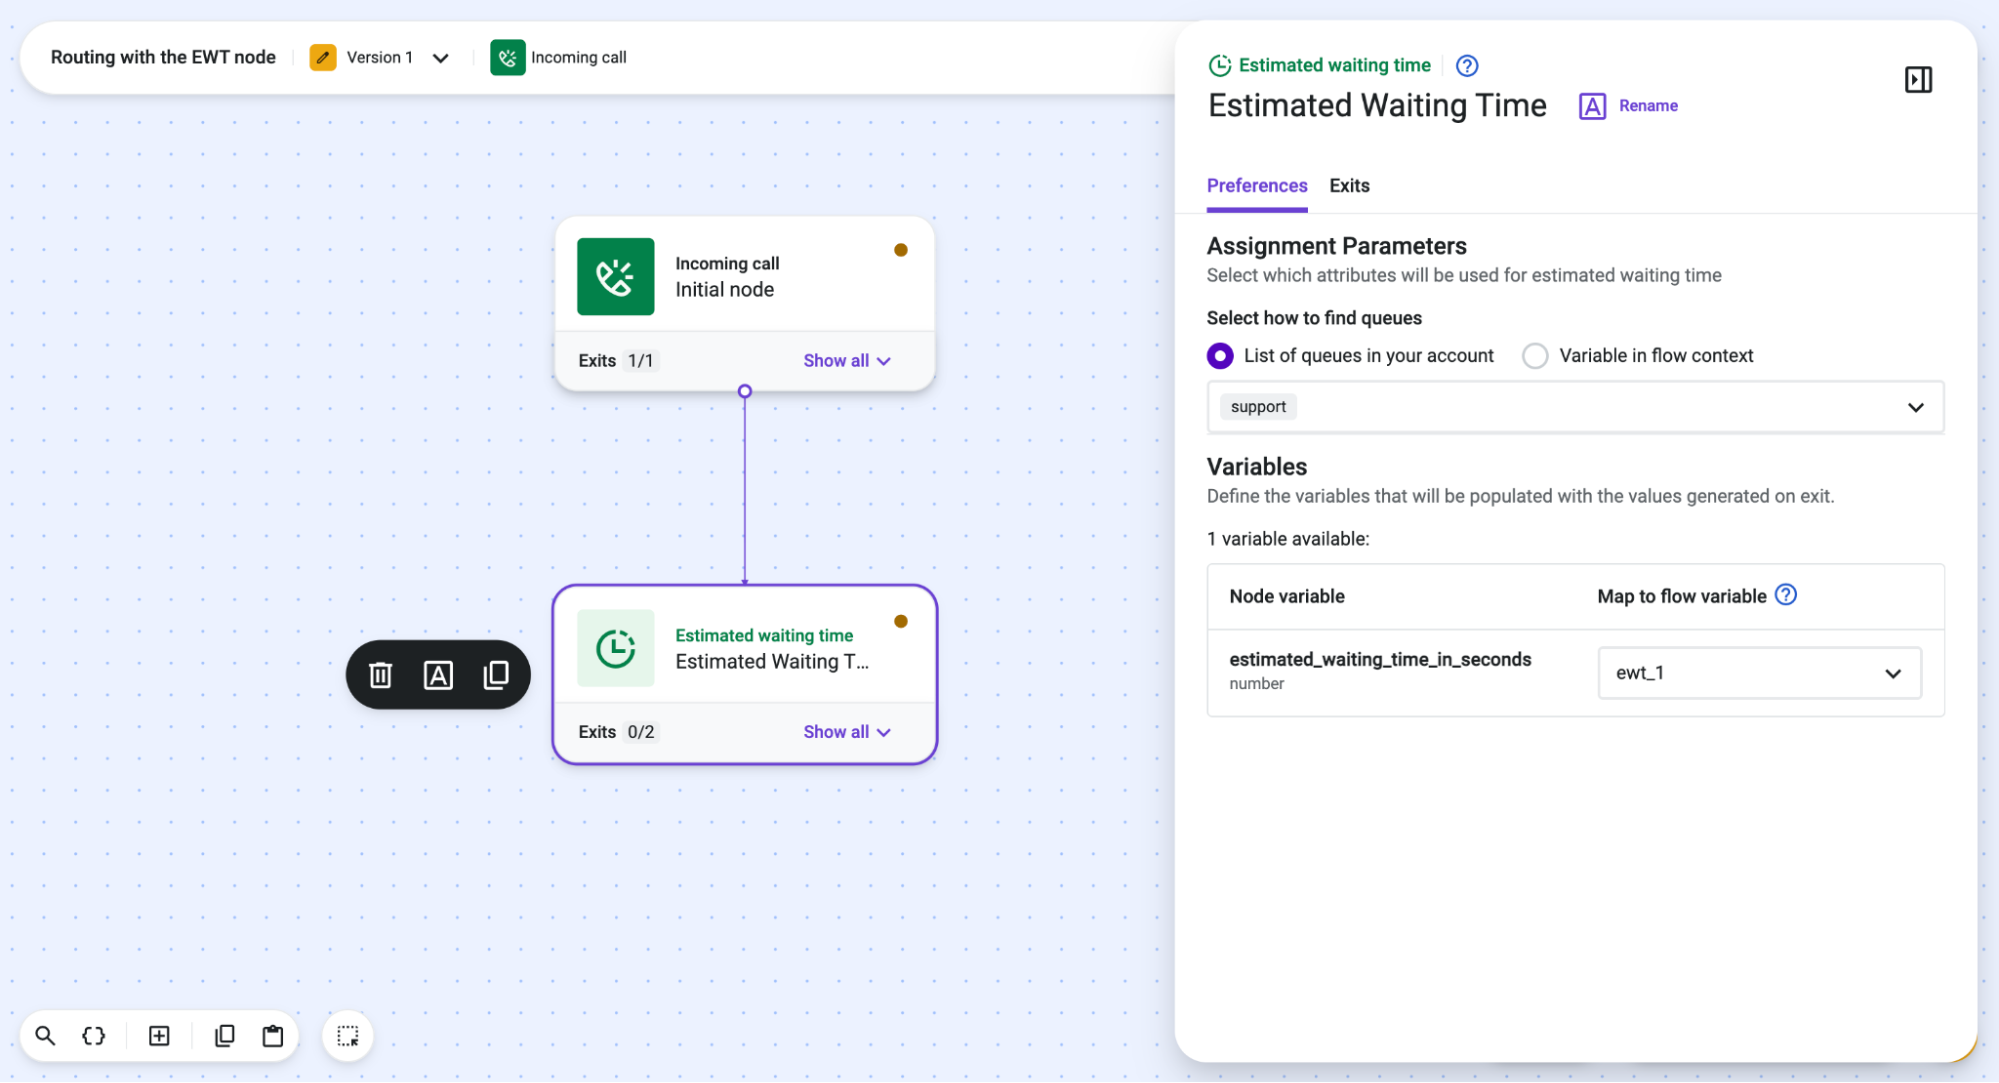Click the pencil edit icon beside Version 1
Image resolution: width=1999 pixels, height=1083 pixels.
click(x=322, y=57)
